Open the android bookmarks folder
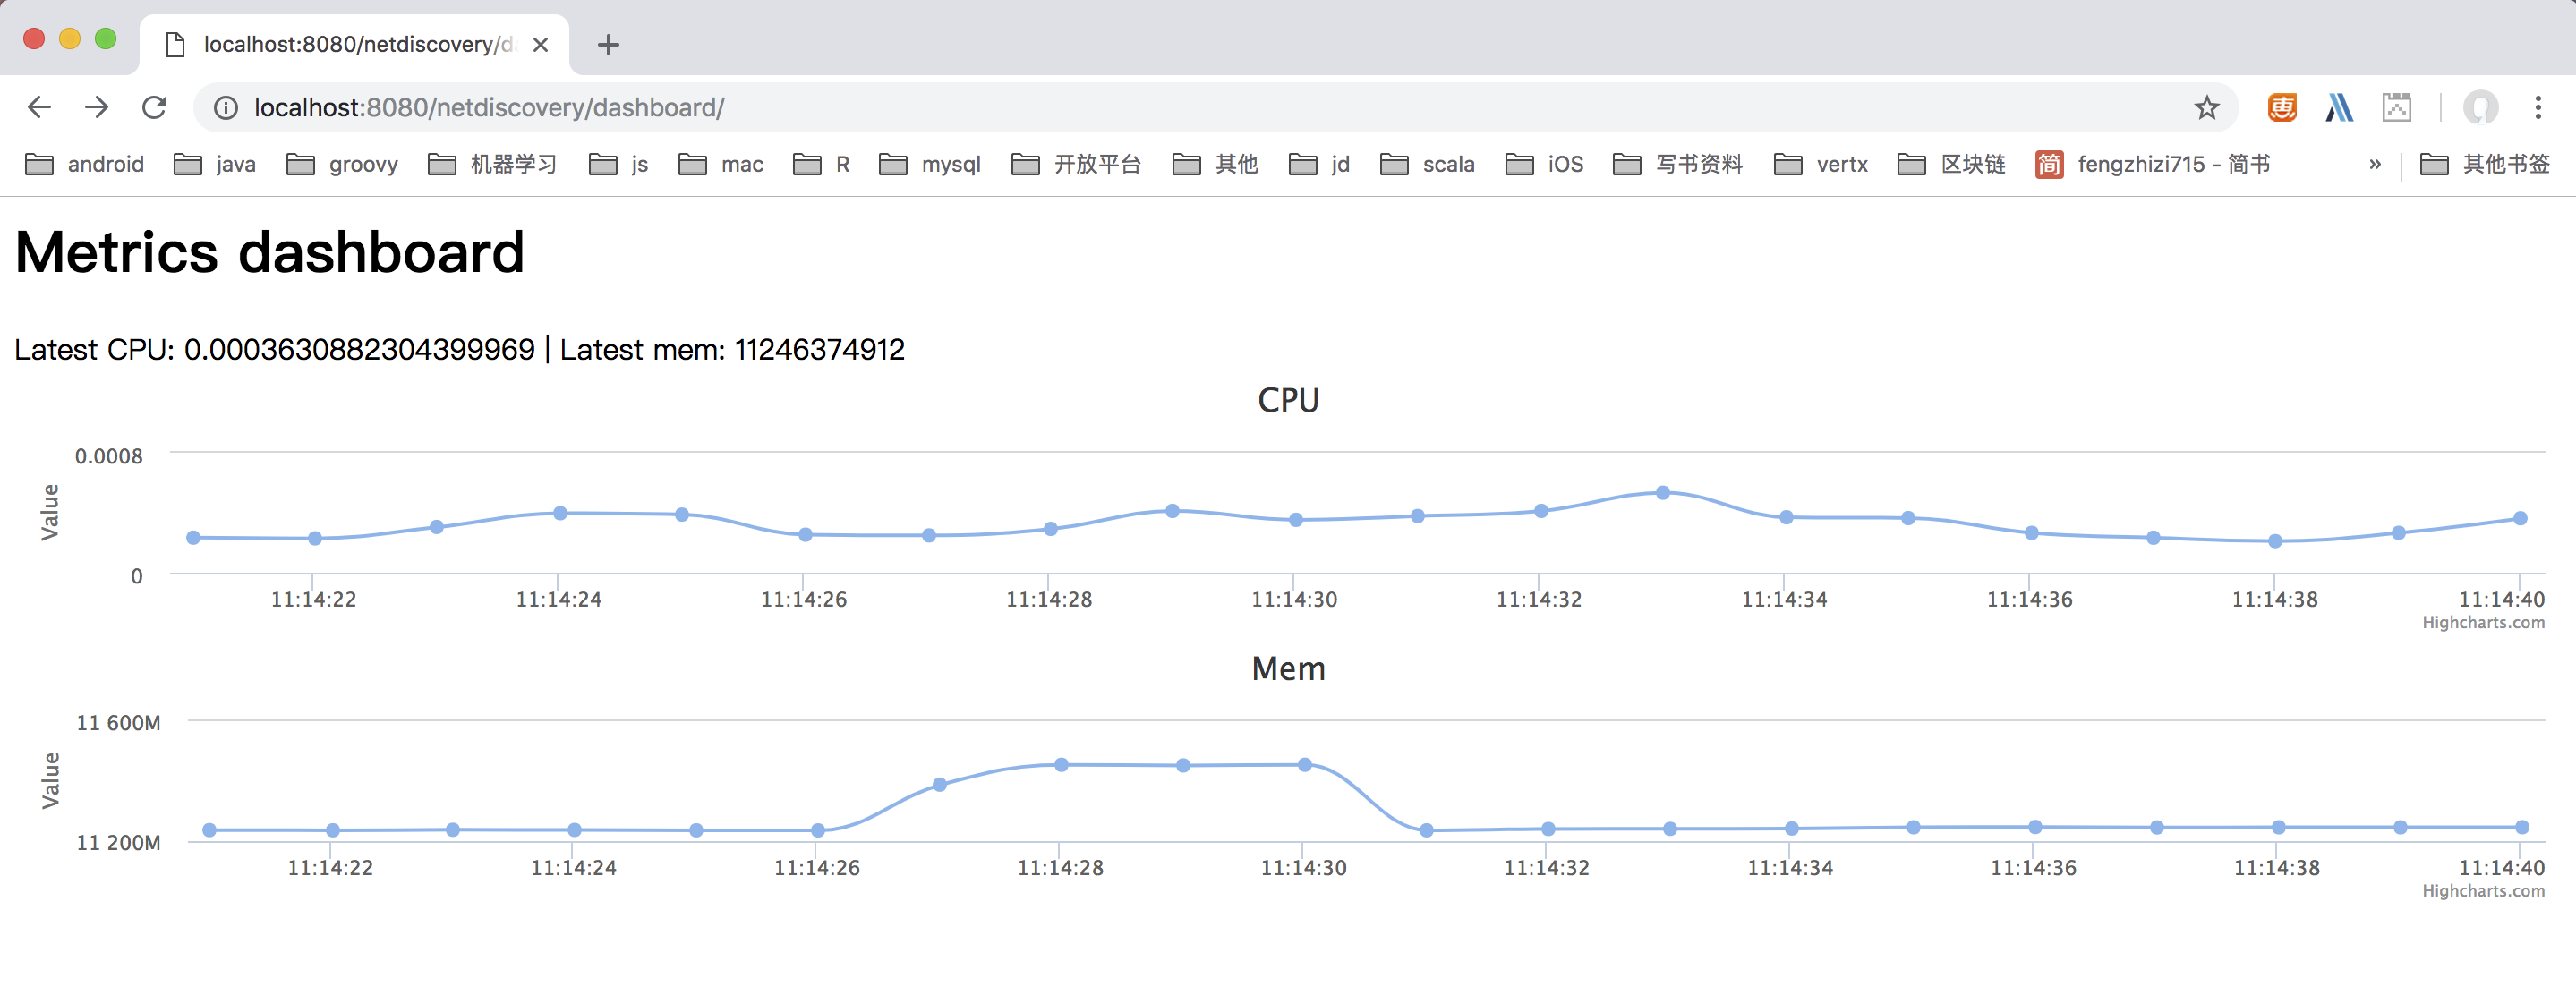The height and width of the screenshot is (995, 2576). click(x=85, y=164)
